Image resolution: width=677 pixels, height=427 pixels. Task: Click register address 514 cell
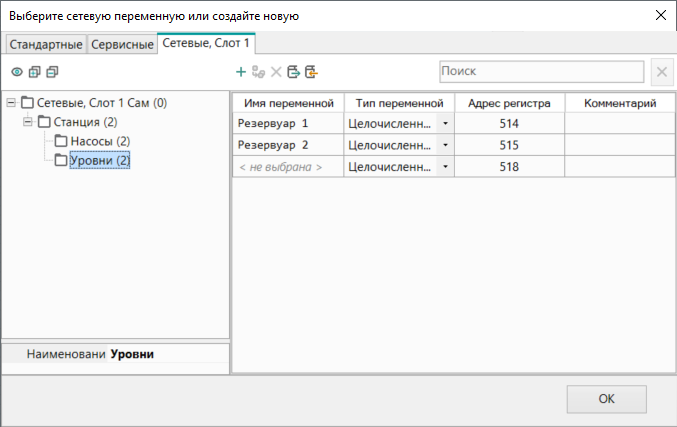pyautogui.click(x=509, y=123)
